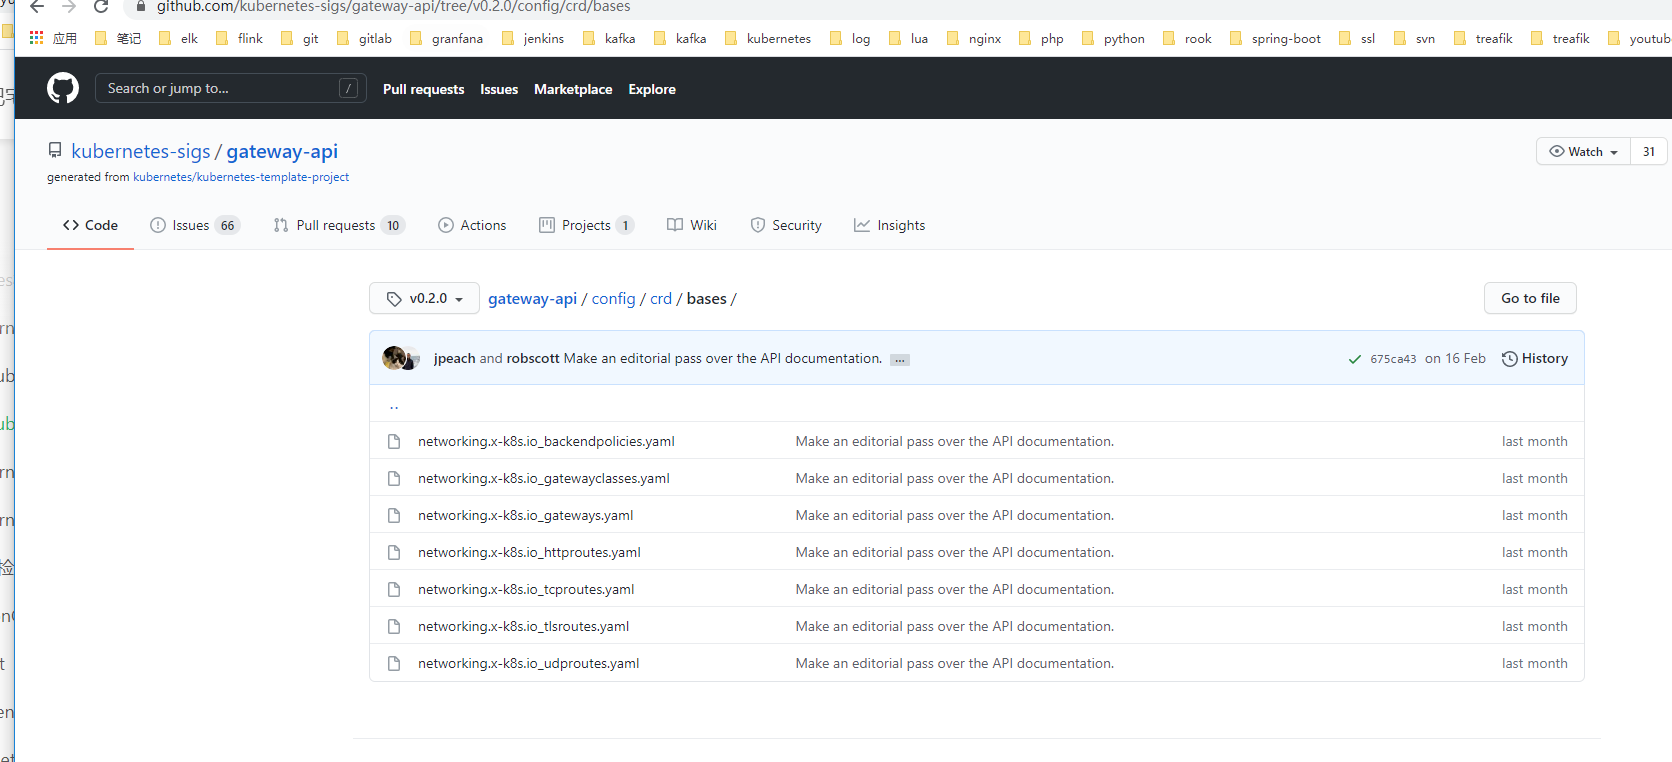
Task: Open the repository Pull requests tab
Action: pyautogui.click(x=339, y=225)
